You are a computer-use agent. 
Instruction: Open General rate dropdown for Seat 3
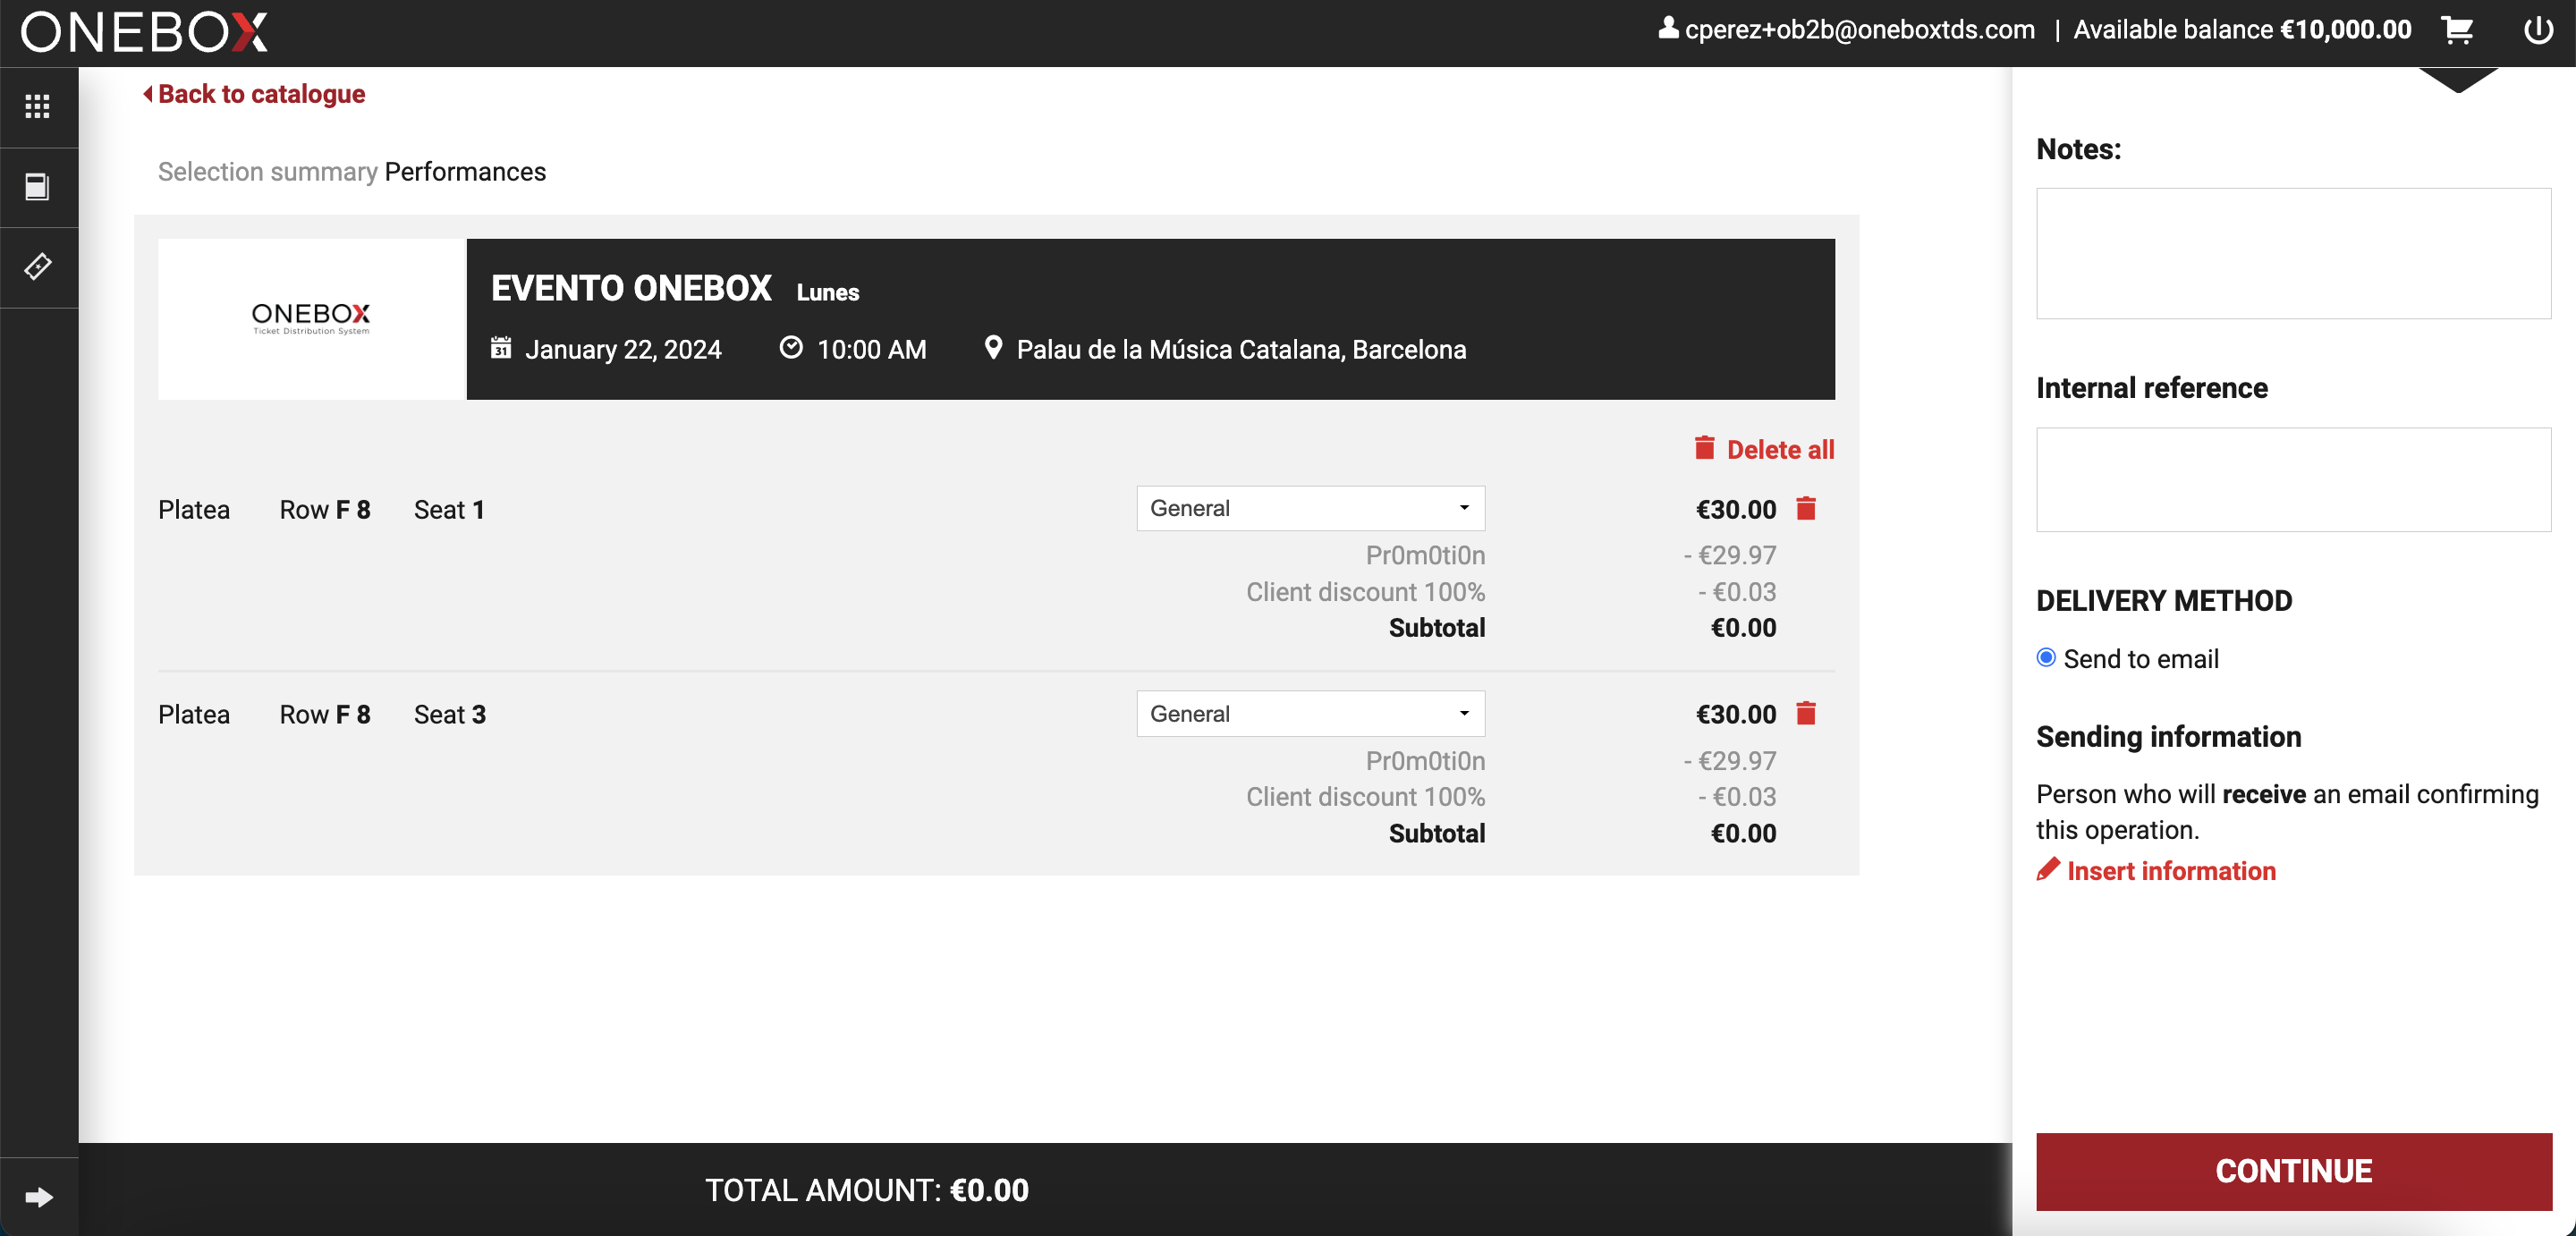click(x=1310, y=713)
